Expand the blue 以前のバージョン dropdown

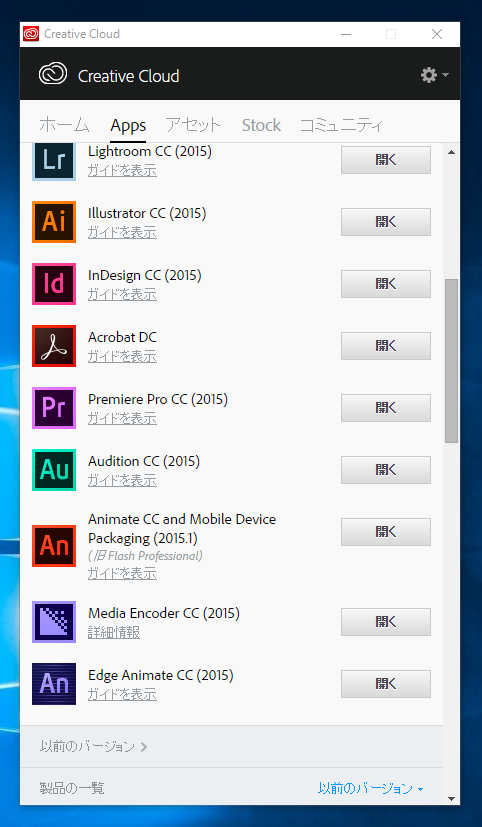point(371,788)
